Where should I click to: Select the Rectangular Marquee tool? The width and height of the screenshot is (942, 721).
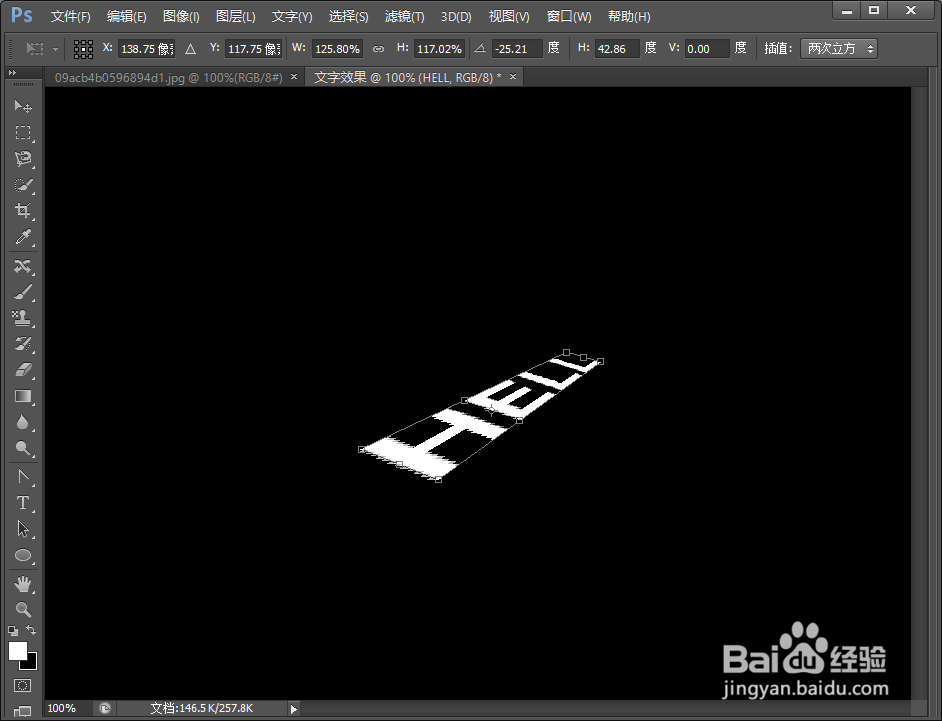point(23,132)
